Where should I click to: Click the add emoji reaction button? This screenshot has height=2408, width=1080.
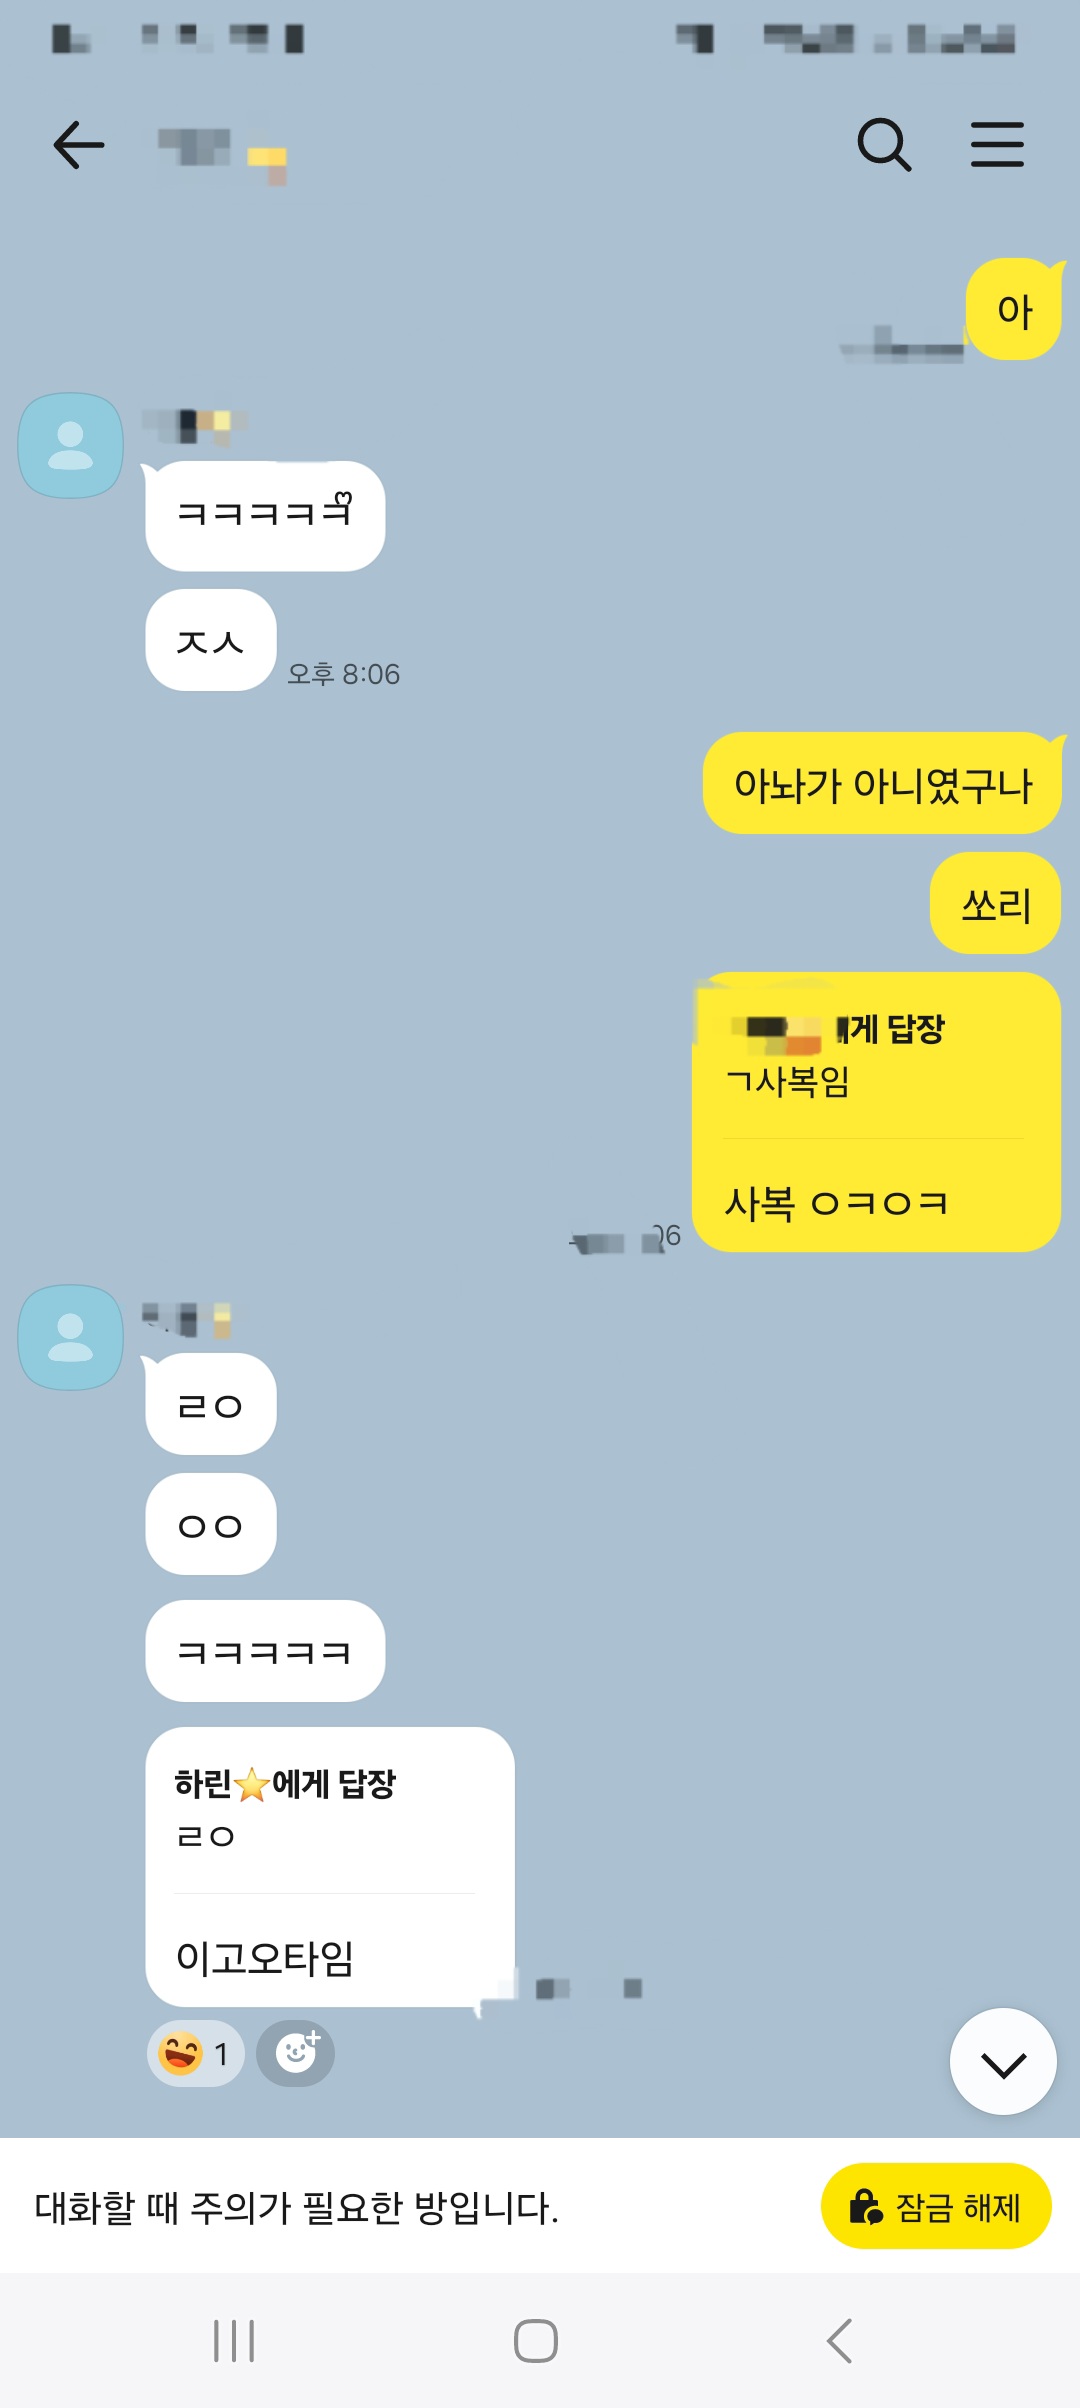click(295, 2053)
